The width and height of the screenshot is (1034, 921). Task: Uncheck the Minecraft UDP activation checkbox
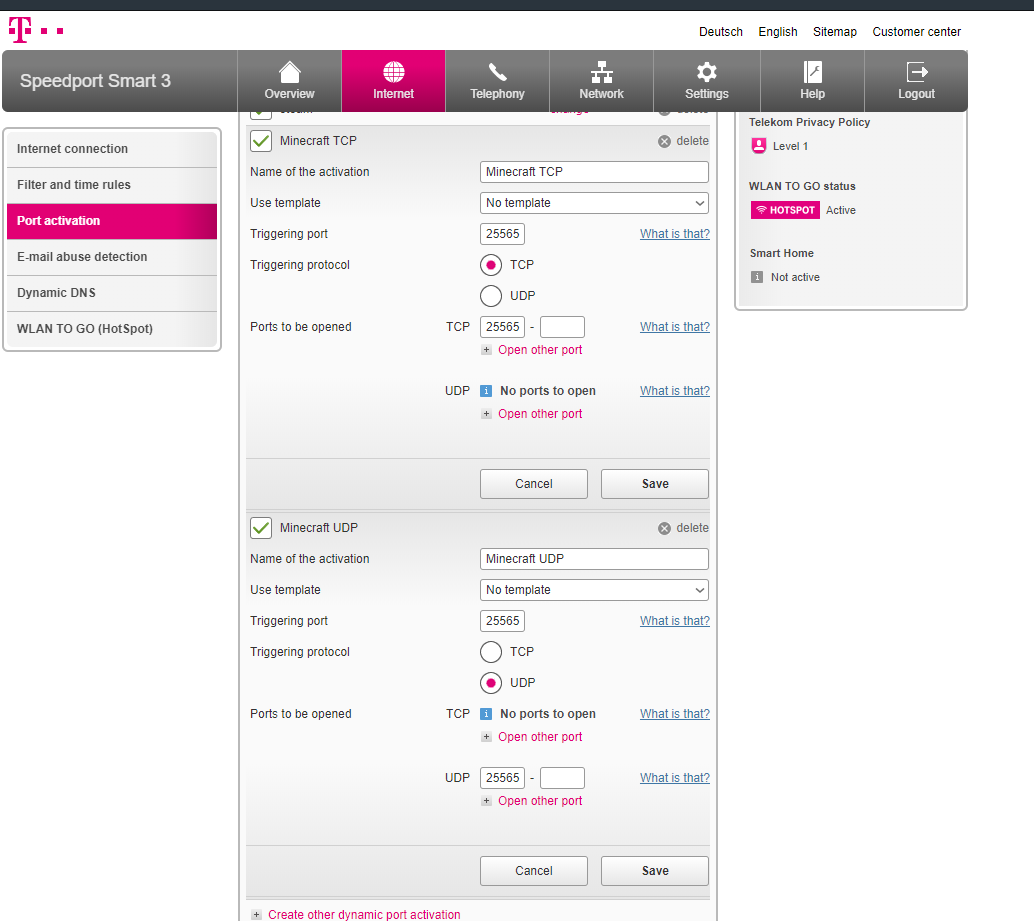[x=261, y=527]
